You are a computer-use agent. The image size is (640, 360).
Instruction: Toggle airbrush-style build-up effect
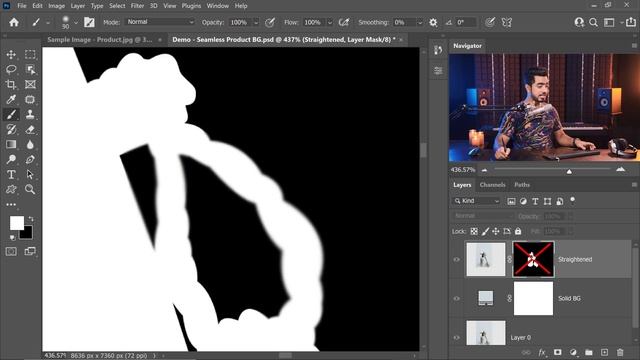click(344, 22)
